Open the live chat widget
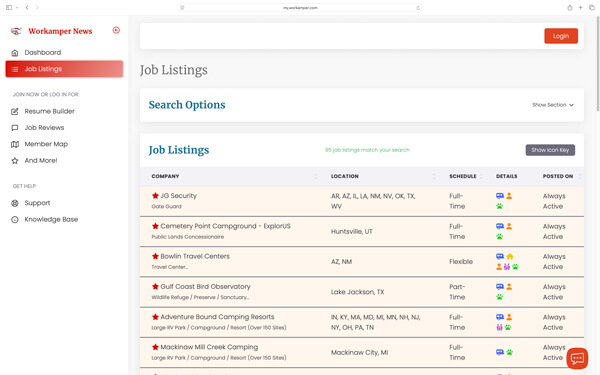 click(577, 358)
